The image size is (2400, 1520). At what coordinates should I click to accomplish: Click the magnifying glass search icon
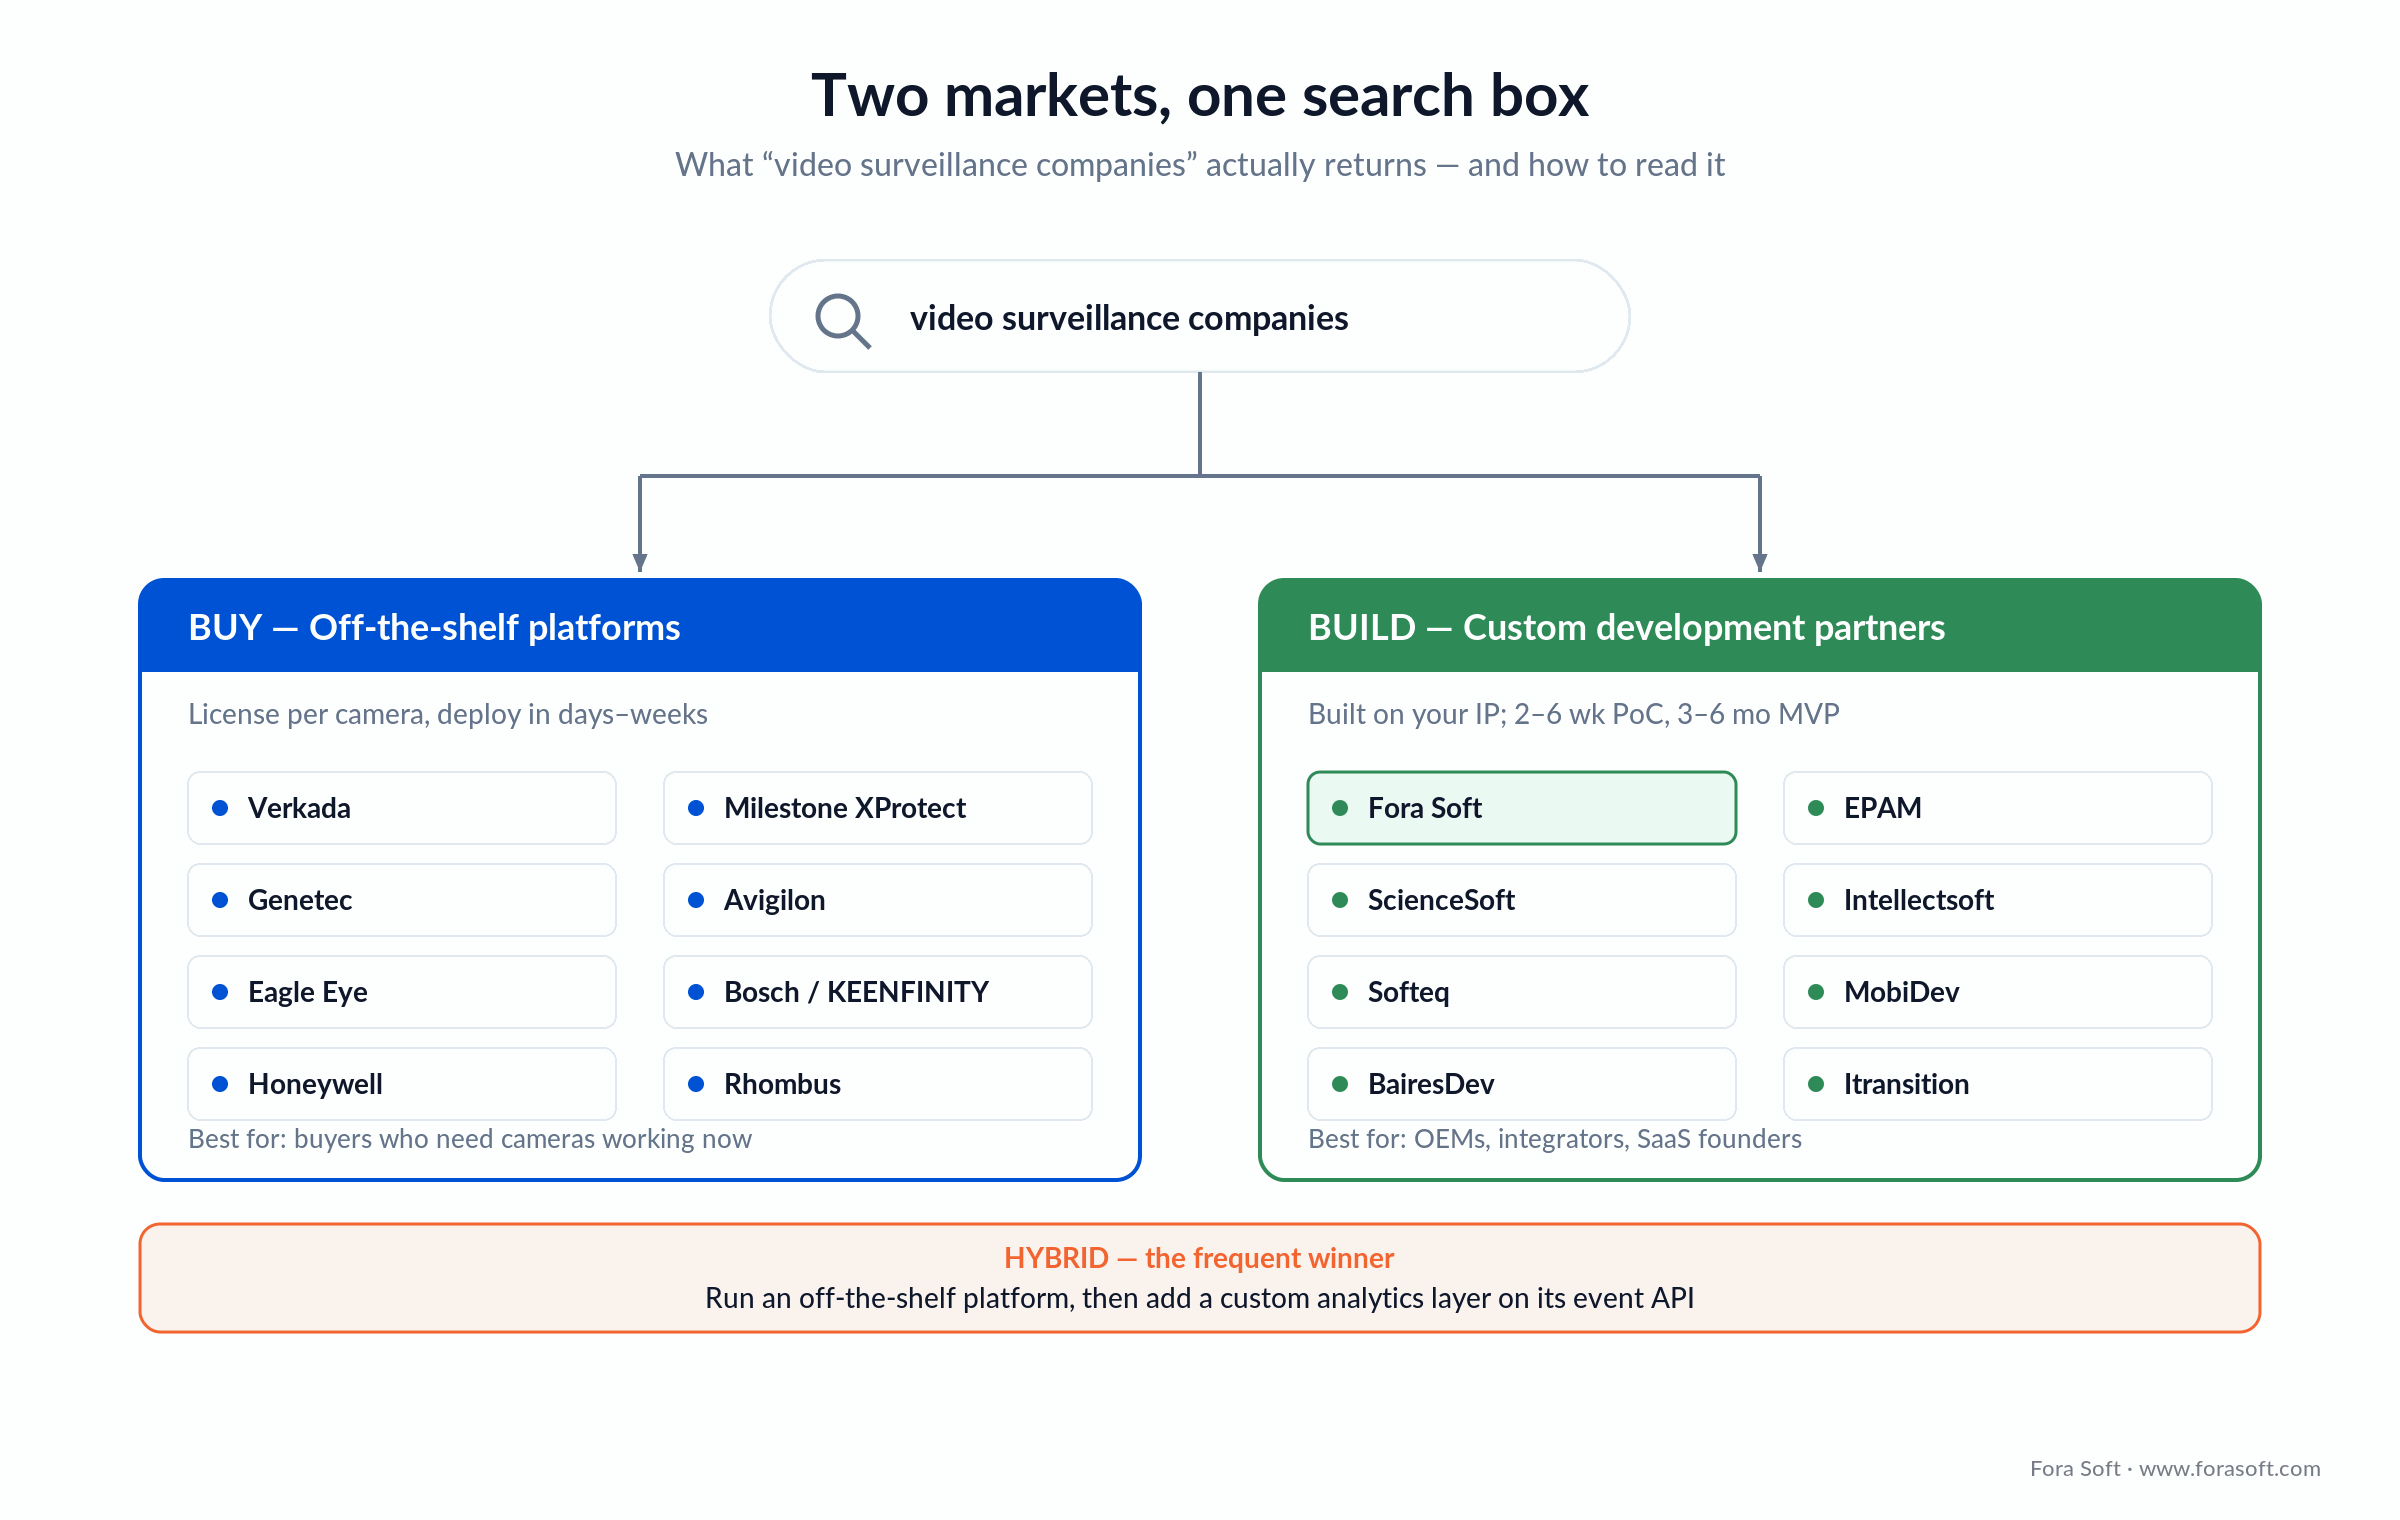click(x=843, y=320)
